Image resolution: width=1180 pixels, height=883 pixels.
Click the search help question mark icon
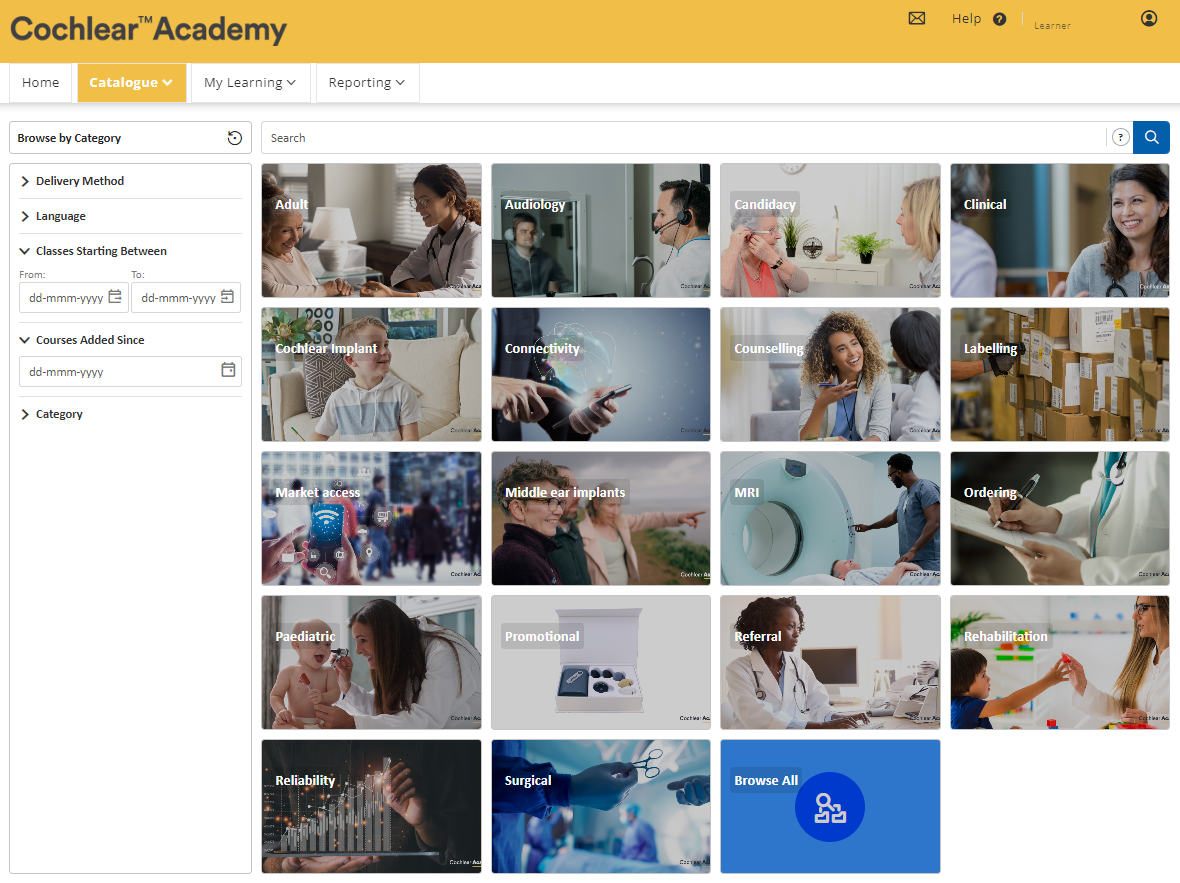pyautogui.click(x=1121, y=137)
